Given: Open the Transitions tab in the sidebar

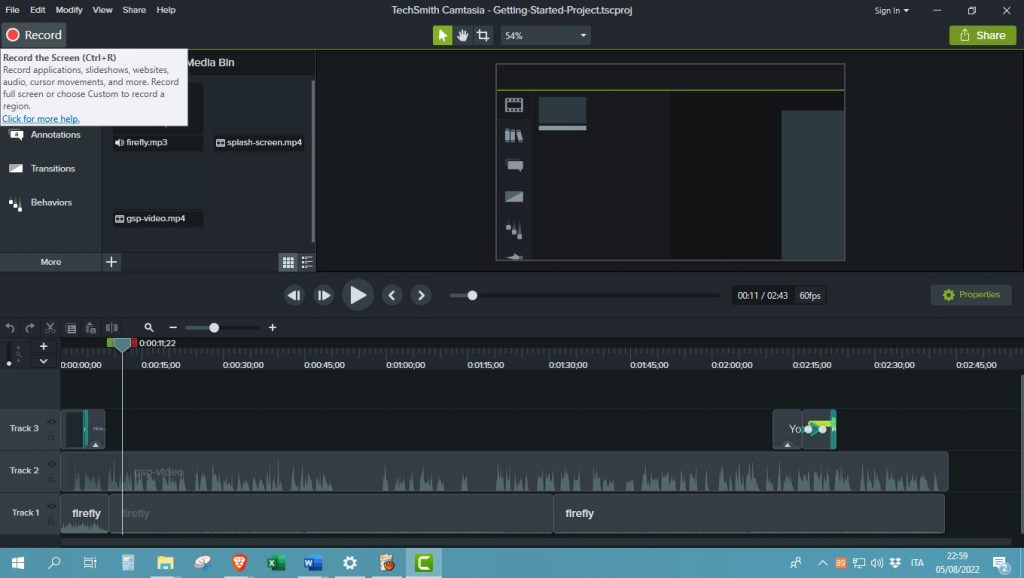Looking at the screenshot, I should pos(52,168).
